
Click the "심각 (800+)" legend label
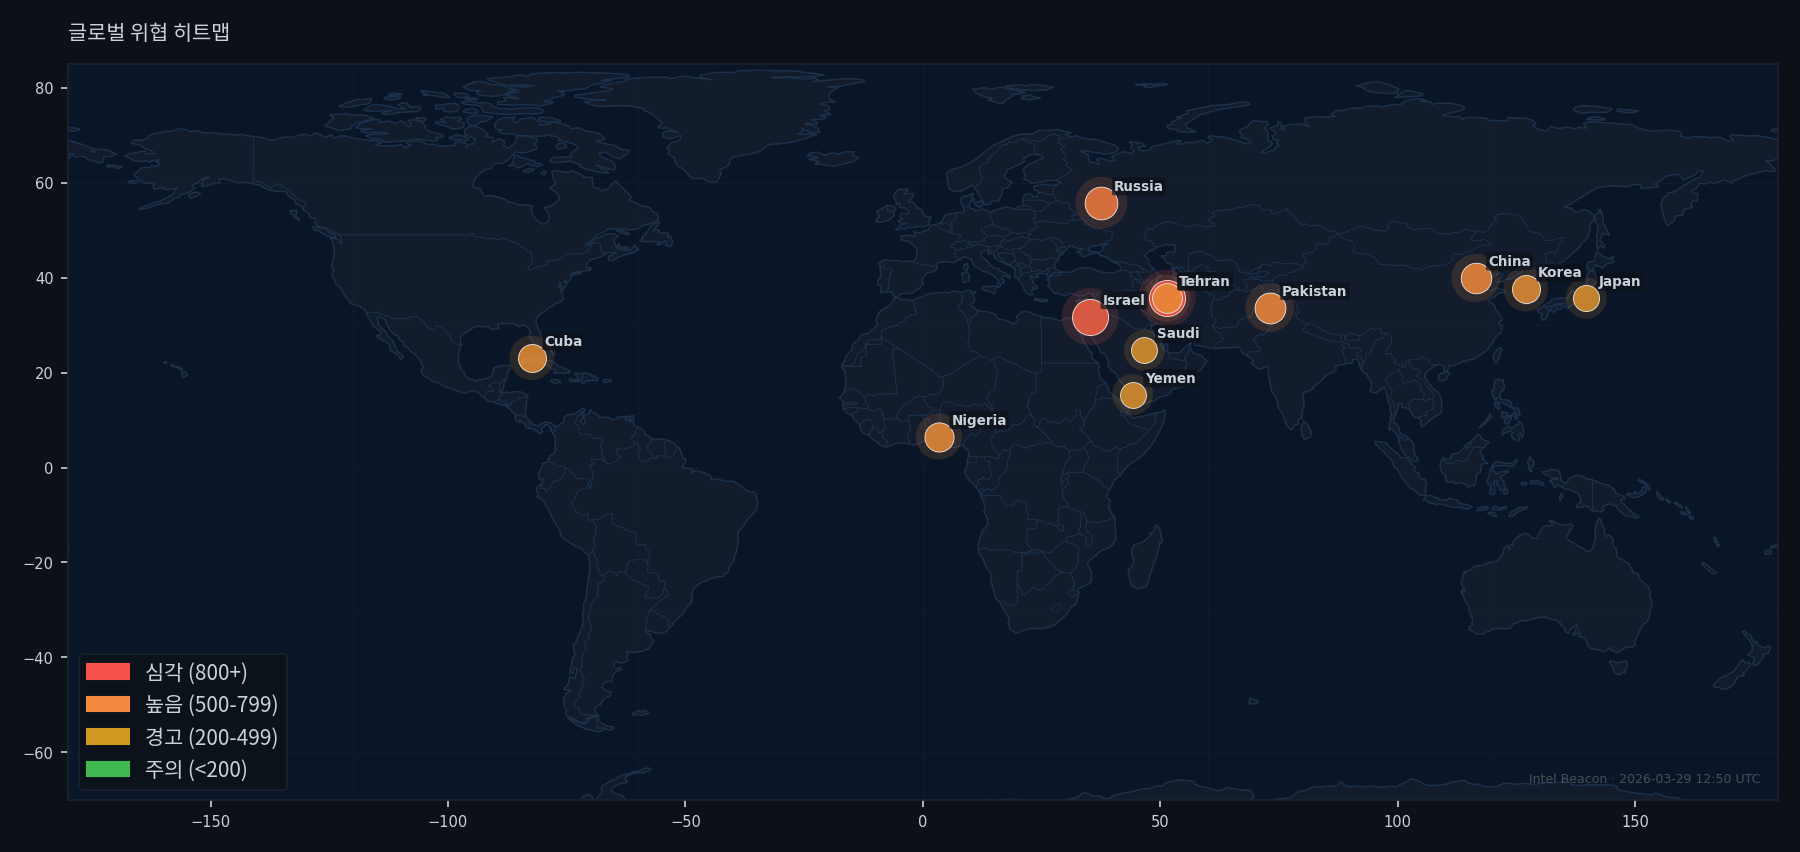tap(196, 672)
